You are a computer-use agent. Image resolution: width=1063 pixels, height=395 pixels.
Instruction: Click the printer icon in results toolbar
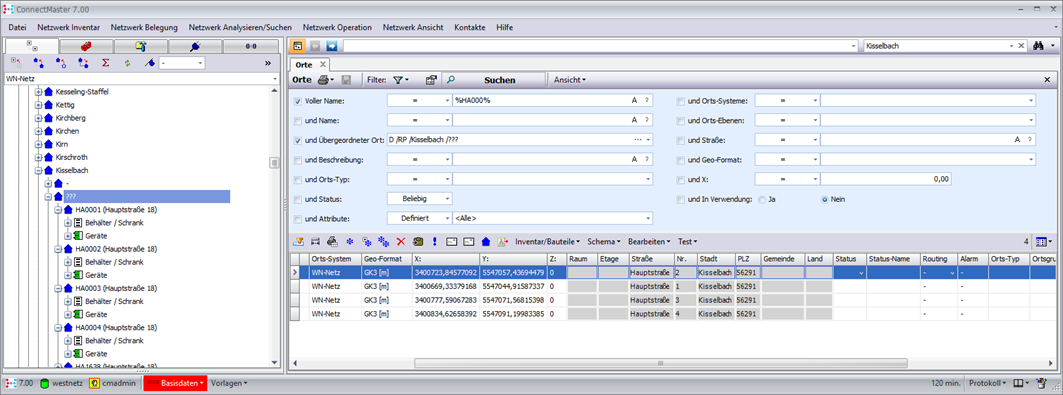332,241
